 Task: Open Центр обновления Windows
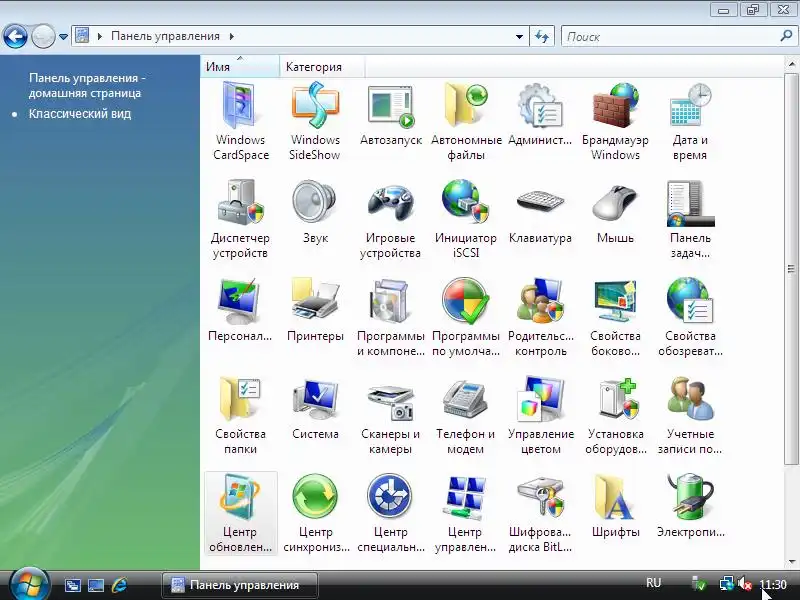240,514
